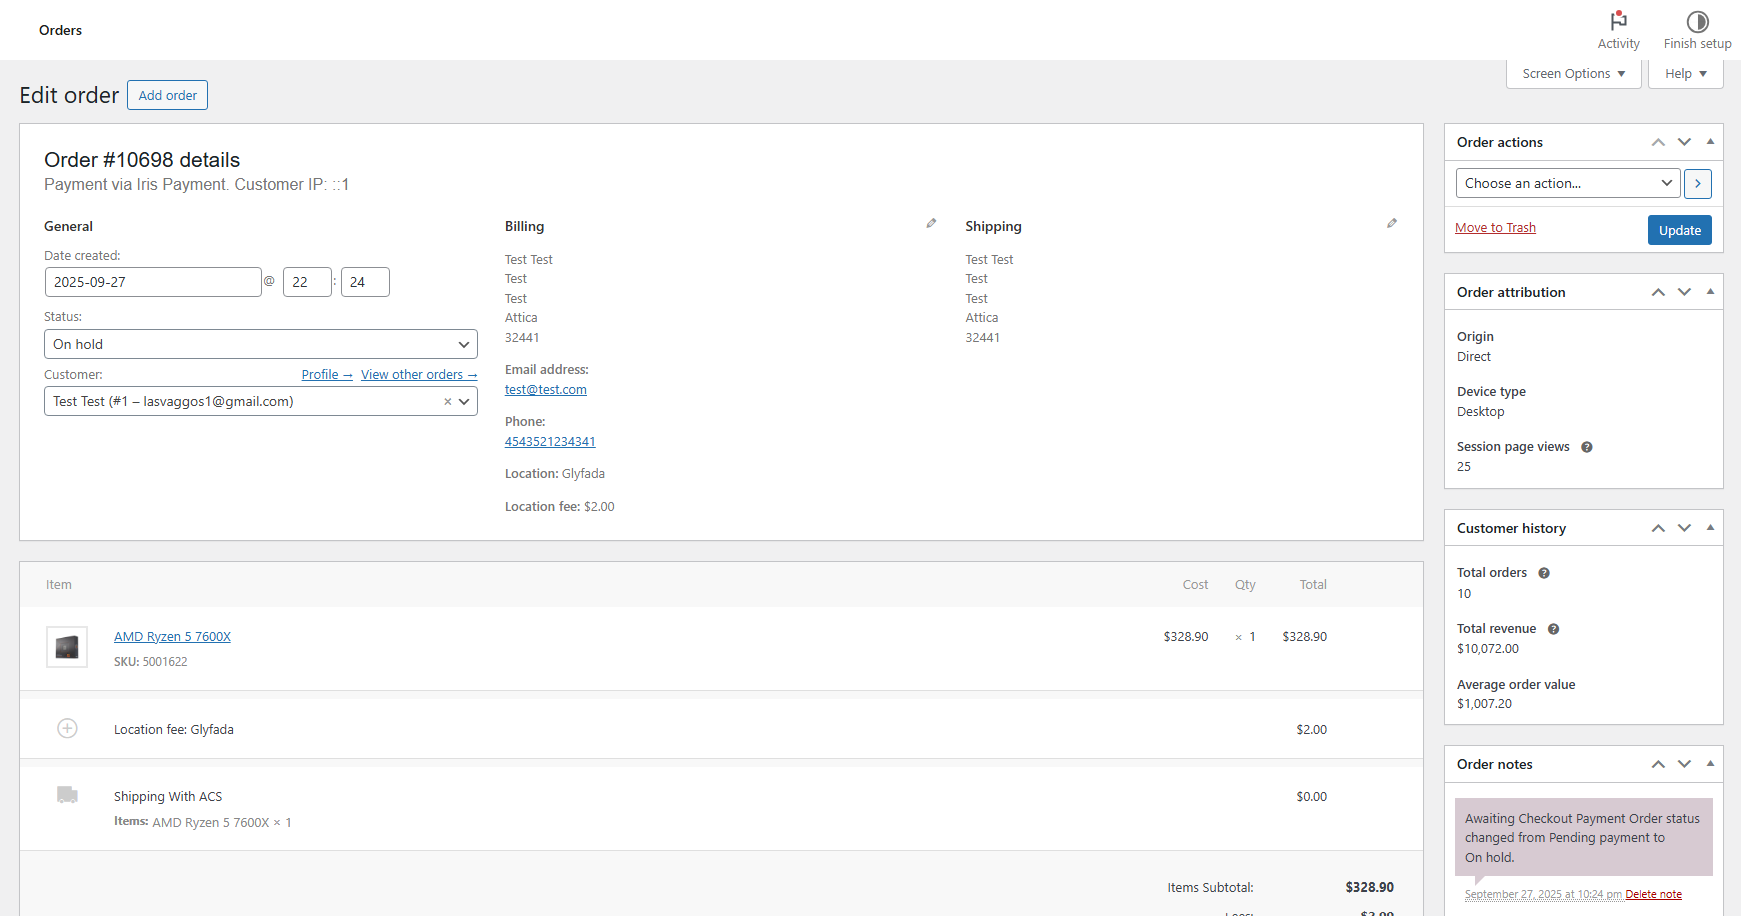Click the Session page views help icon
This screenshot has height=916, width=1741.
click(1587, 447)
